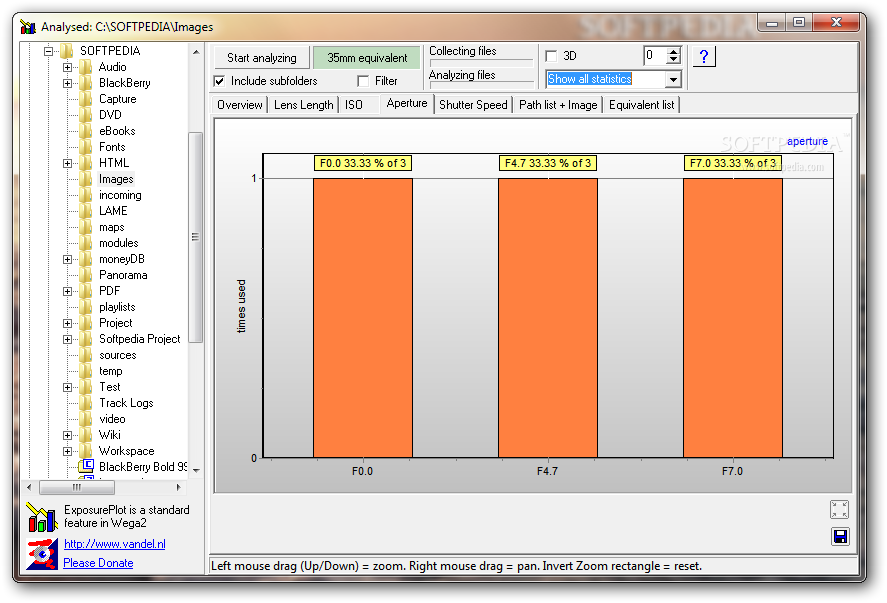
Task: Click the folder tree horizontal scrollbar thumb
Action: click(77, 487)
